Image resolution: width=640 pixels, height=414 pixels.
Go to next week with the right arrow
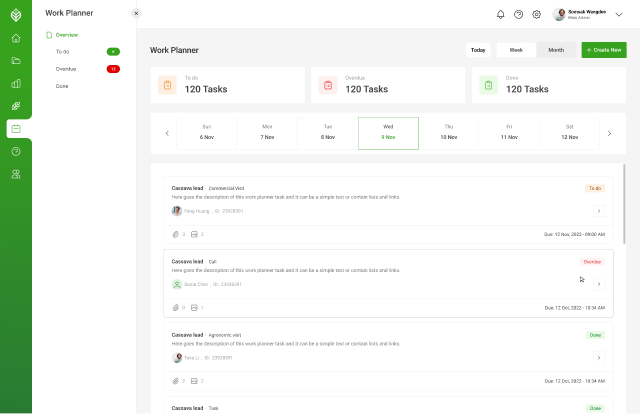tap(609, 134)
